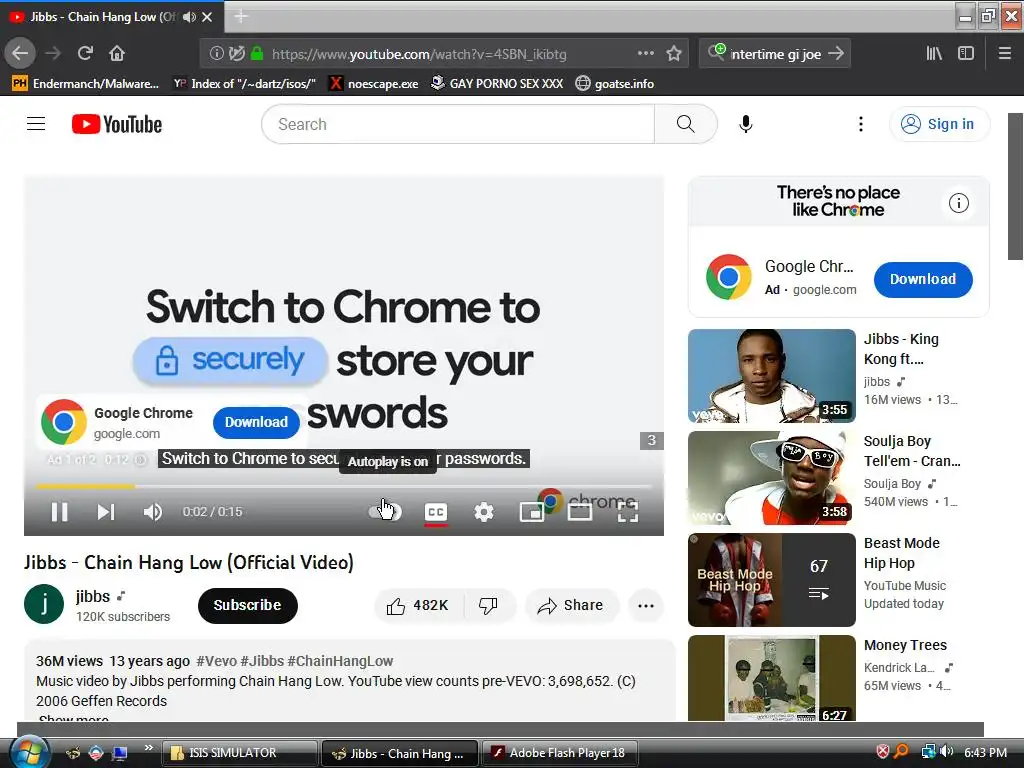Open the #ChainHangLow hashtag link
This screenshot has width=1024, height=768.
click(340, 661)
